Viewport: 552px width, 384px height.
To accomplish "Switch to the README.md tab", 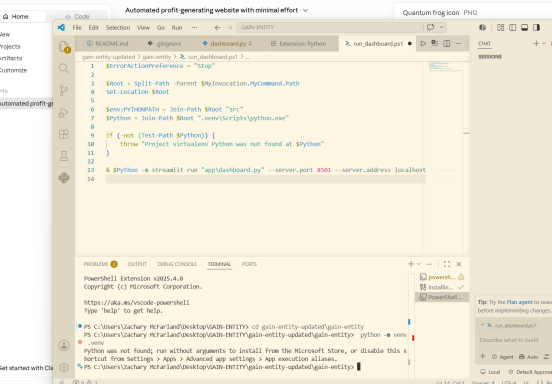I will pos(108,44).
